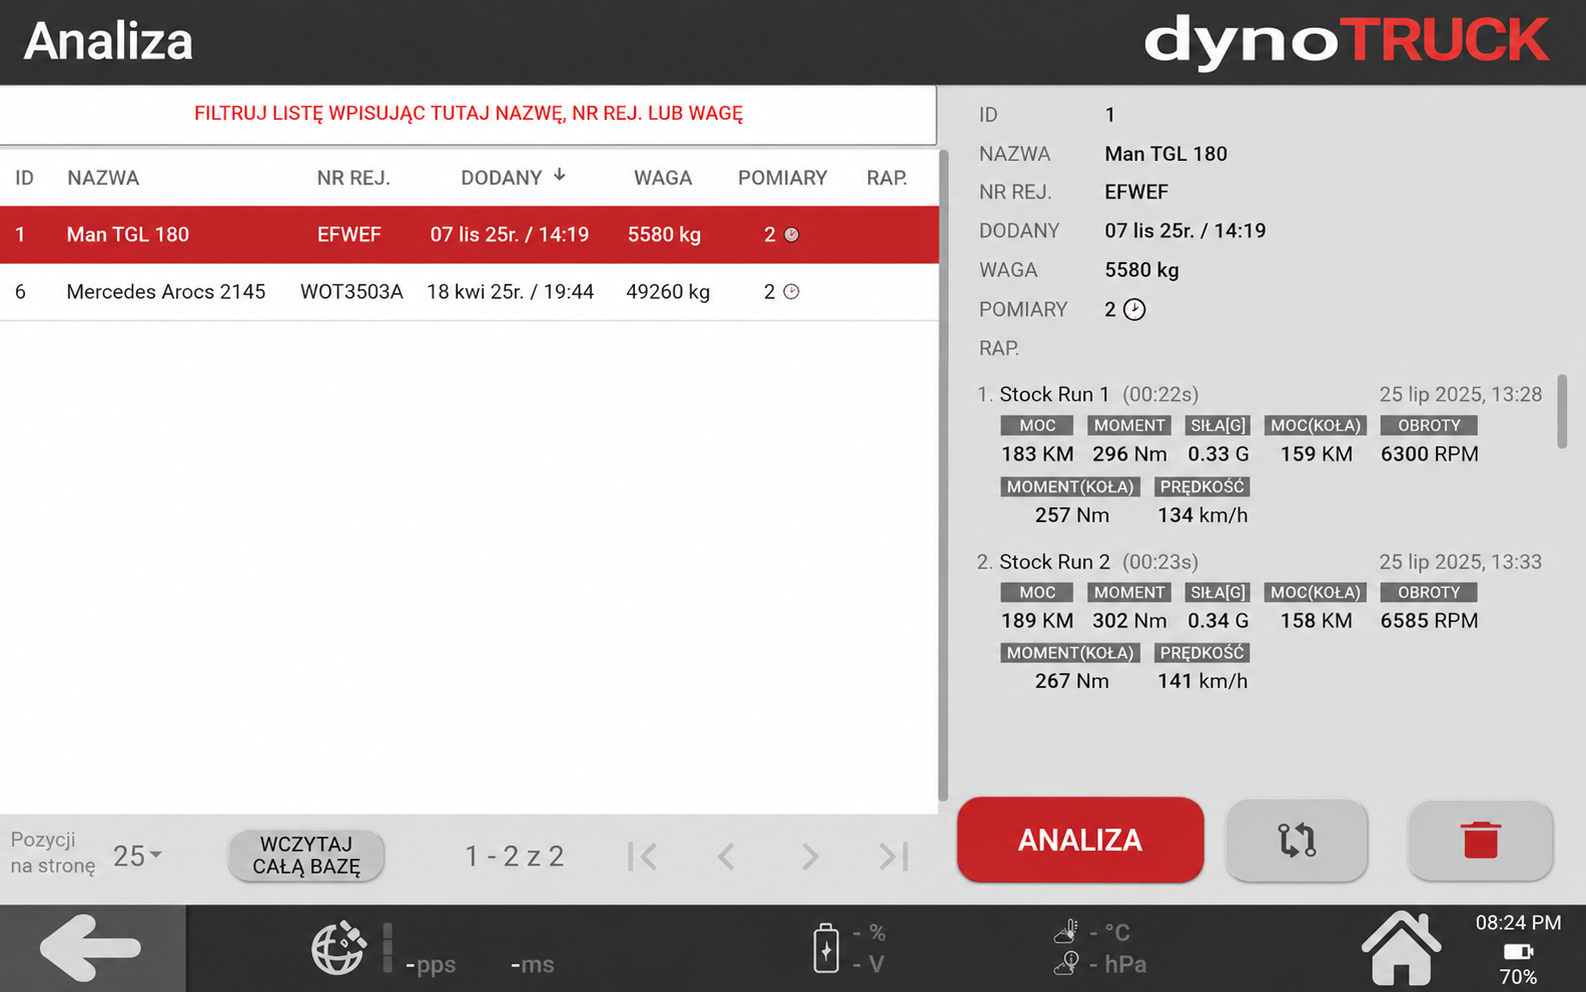Click the ANALIZA button
Screen dimensions: 1586x992
click(x=1080, y=840)
